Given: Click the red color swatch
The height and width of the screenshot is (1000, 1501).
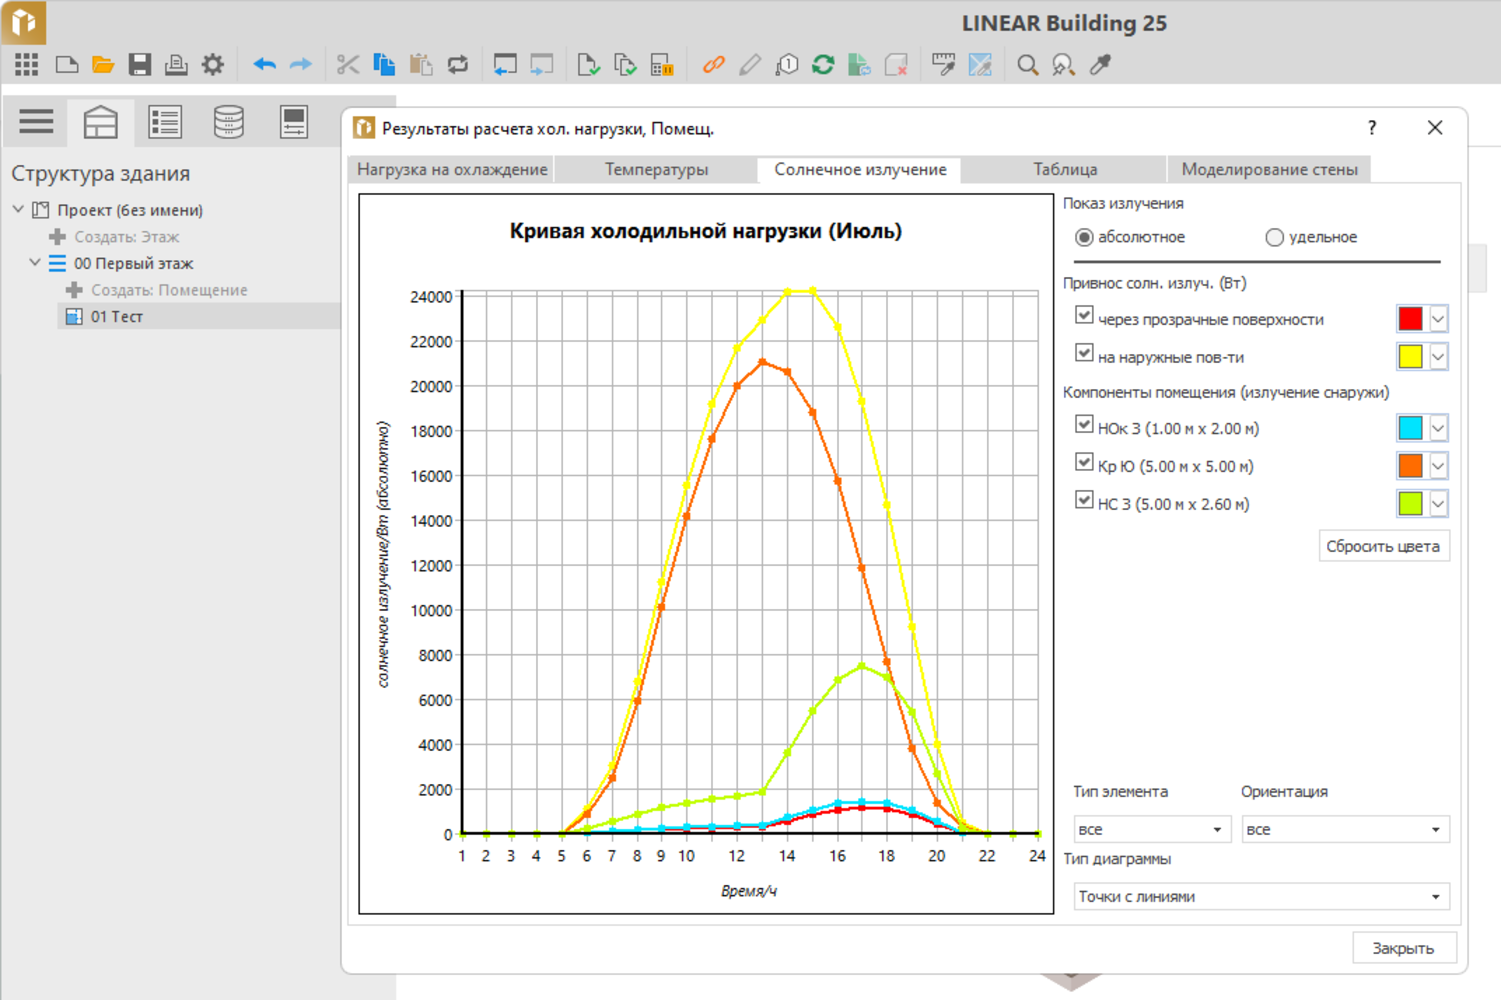Looking at the screenshot, I should coord(1410,319).
